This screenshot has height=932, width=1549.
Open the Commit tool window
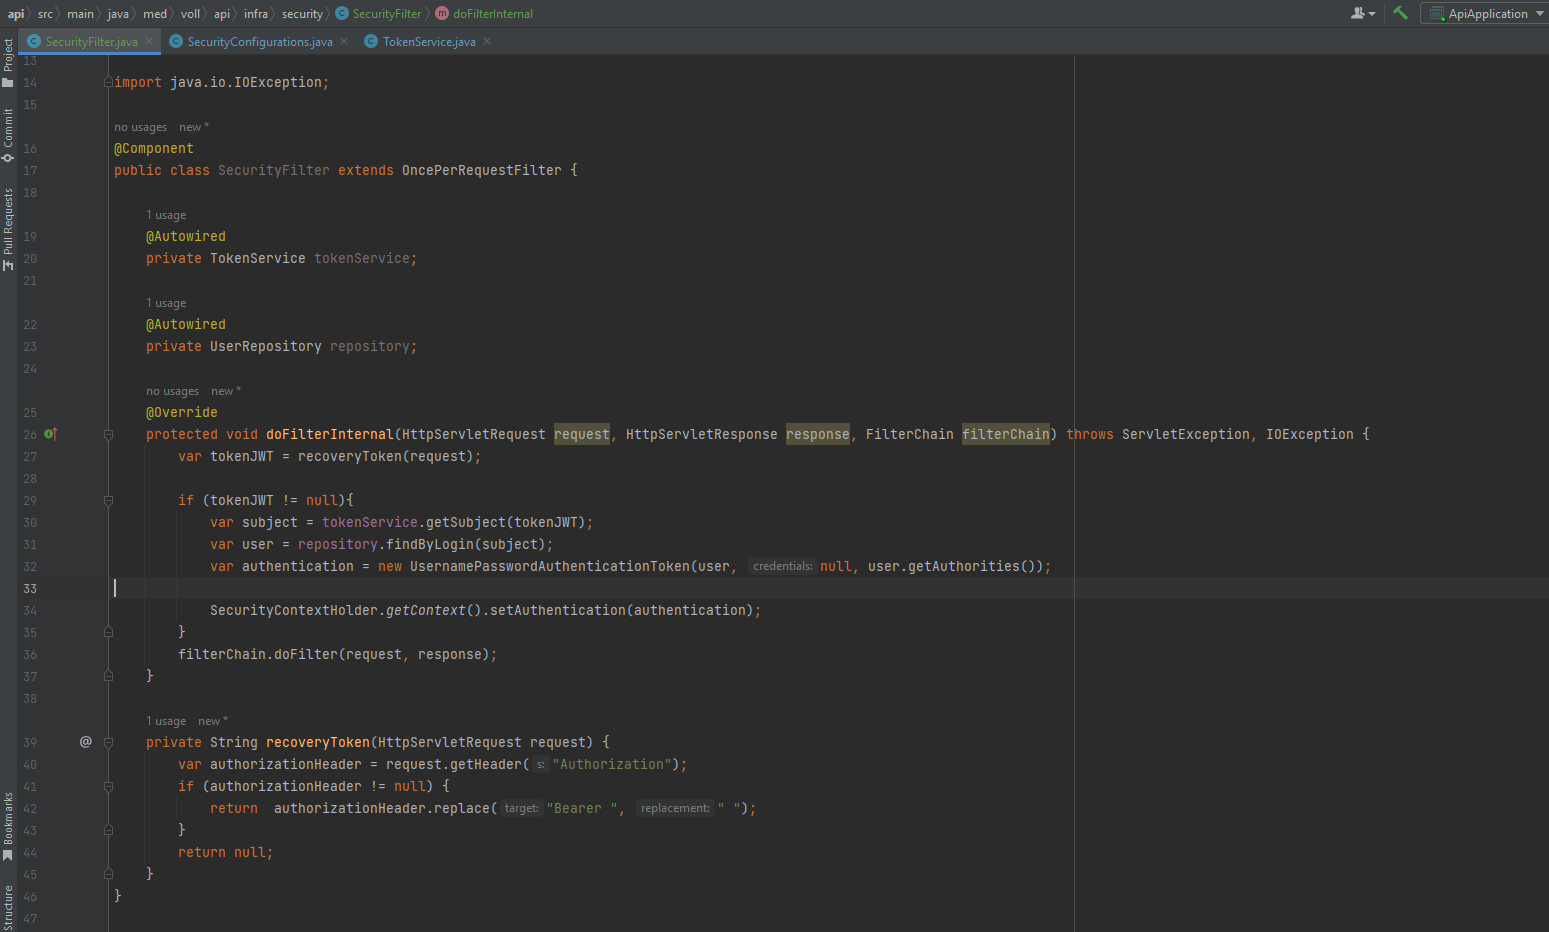tap(8, 136)
